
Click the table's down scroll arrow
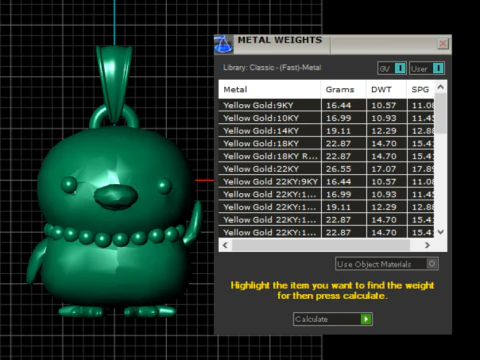tap(441, 232)
